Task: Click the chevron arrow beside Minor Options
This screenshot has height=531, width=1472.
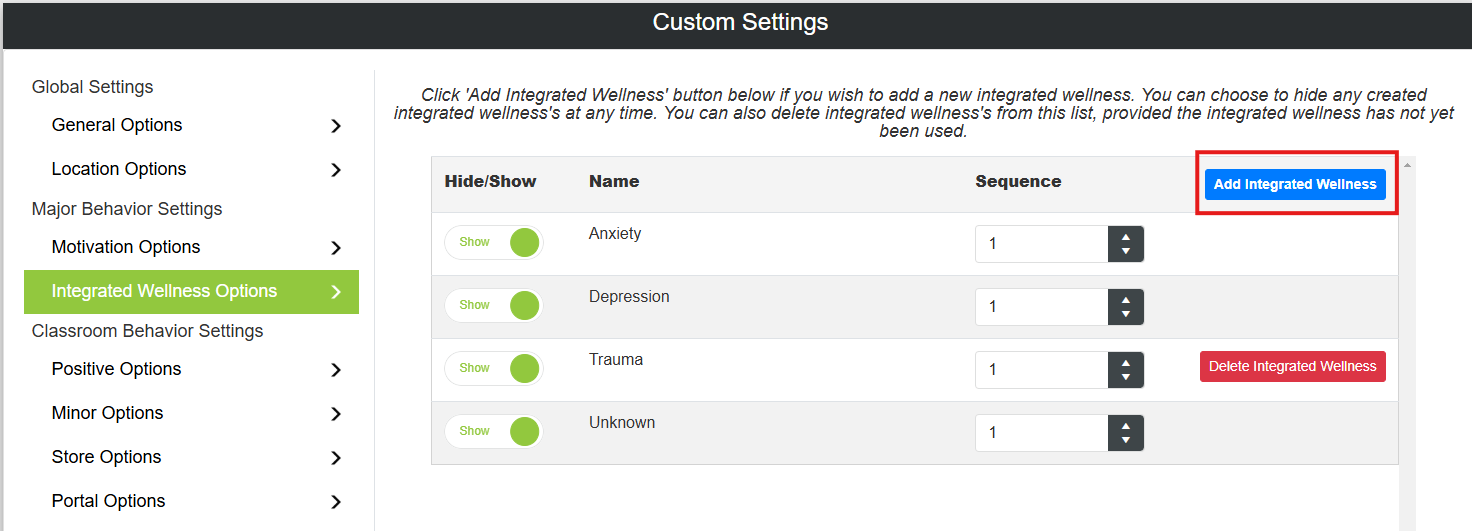Action: (336, 414)
